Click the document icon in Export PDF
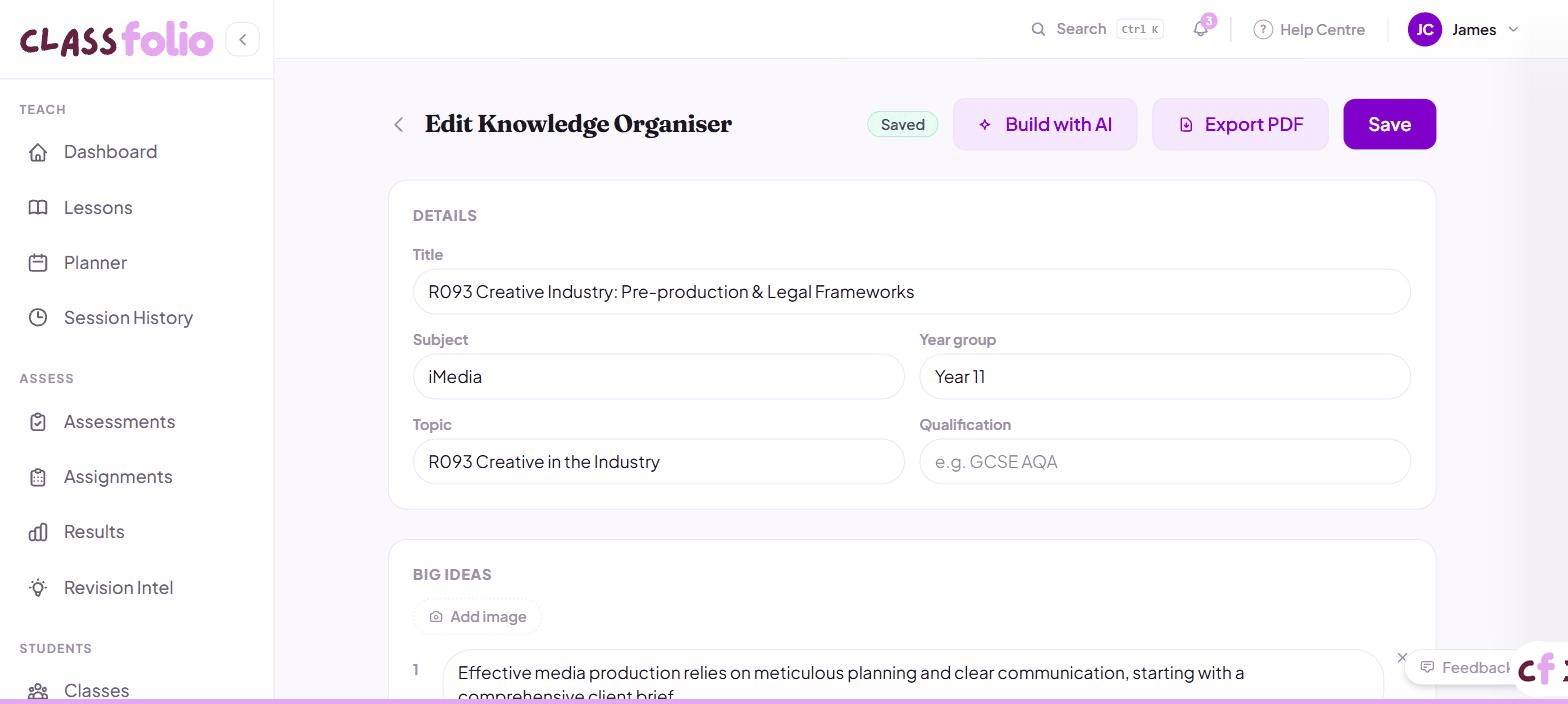Screen dimensions: 1568x704 pos(1186,124)
